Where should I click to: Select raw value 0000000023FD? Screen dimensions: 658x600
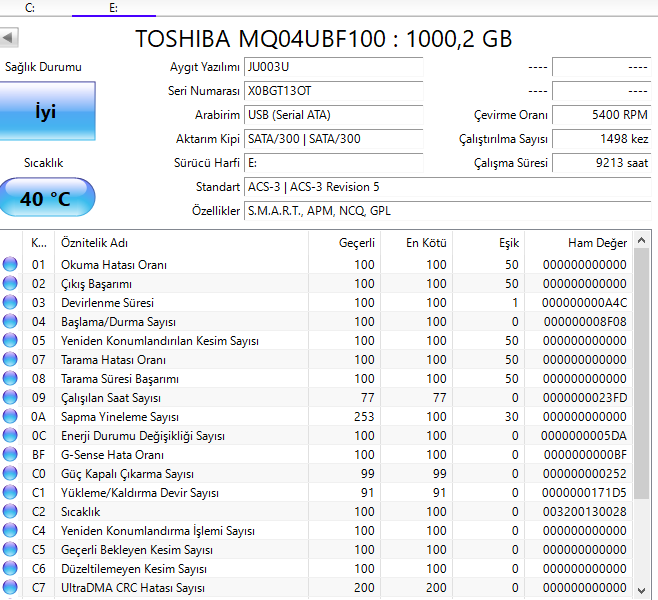click(x=585, y=398)
